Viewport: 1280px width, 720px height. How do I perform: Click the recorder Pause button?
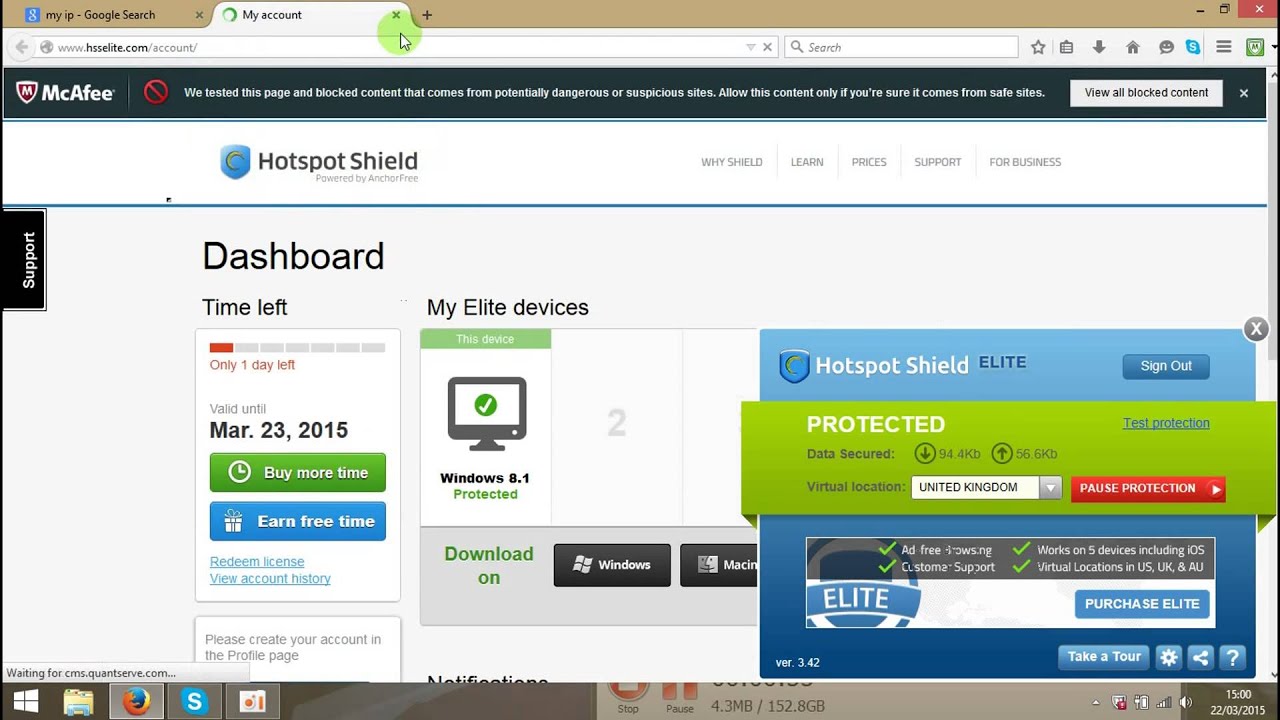(680, 696)
